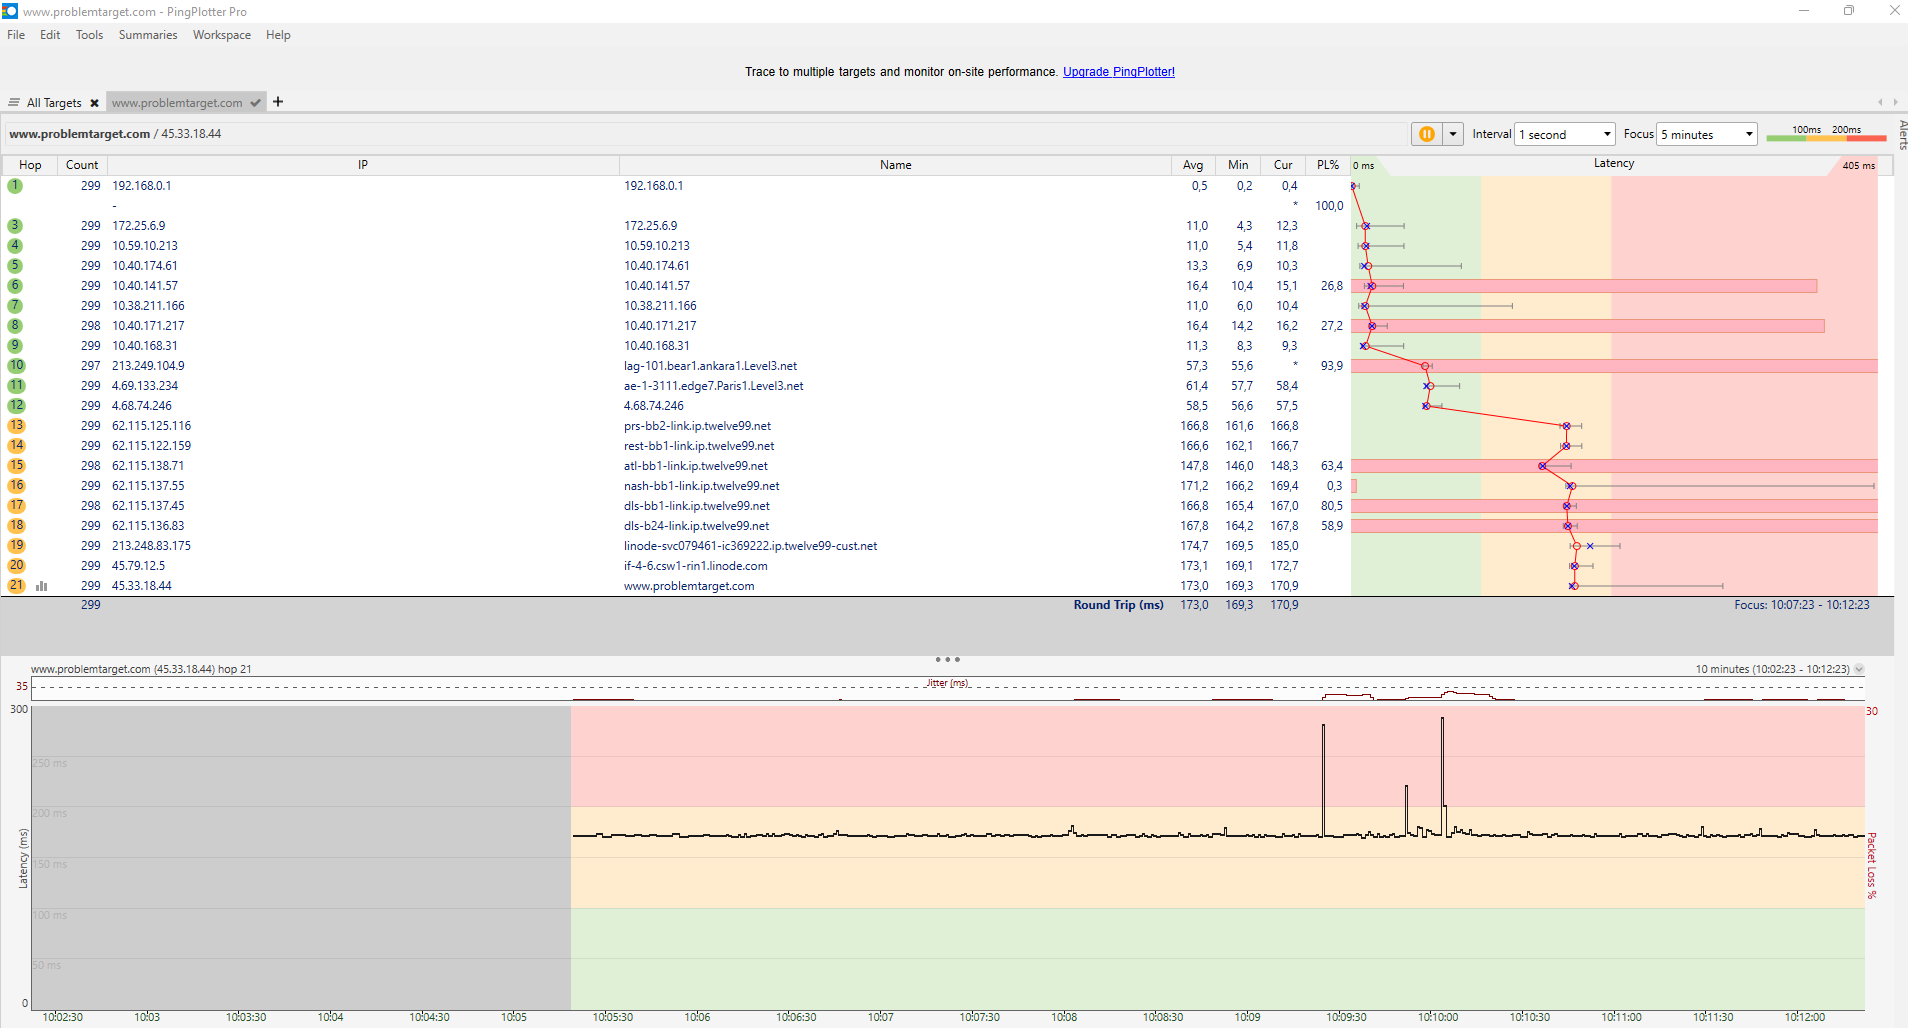Image resolution: width=1908 pixels, height=1028 pixels.
Task: Select hop 12 circle icon for 4.68.74.246
Action: 16,406
